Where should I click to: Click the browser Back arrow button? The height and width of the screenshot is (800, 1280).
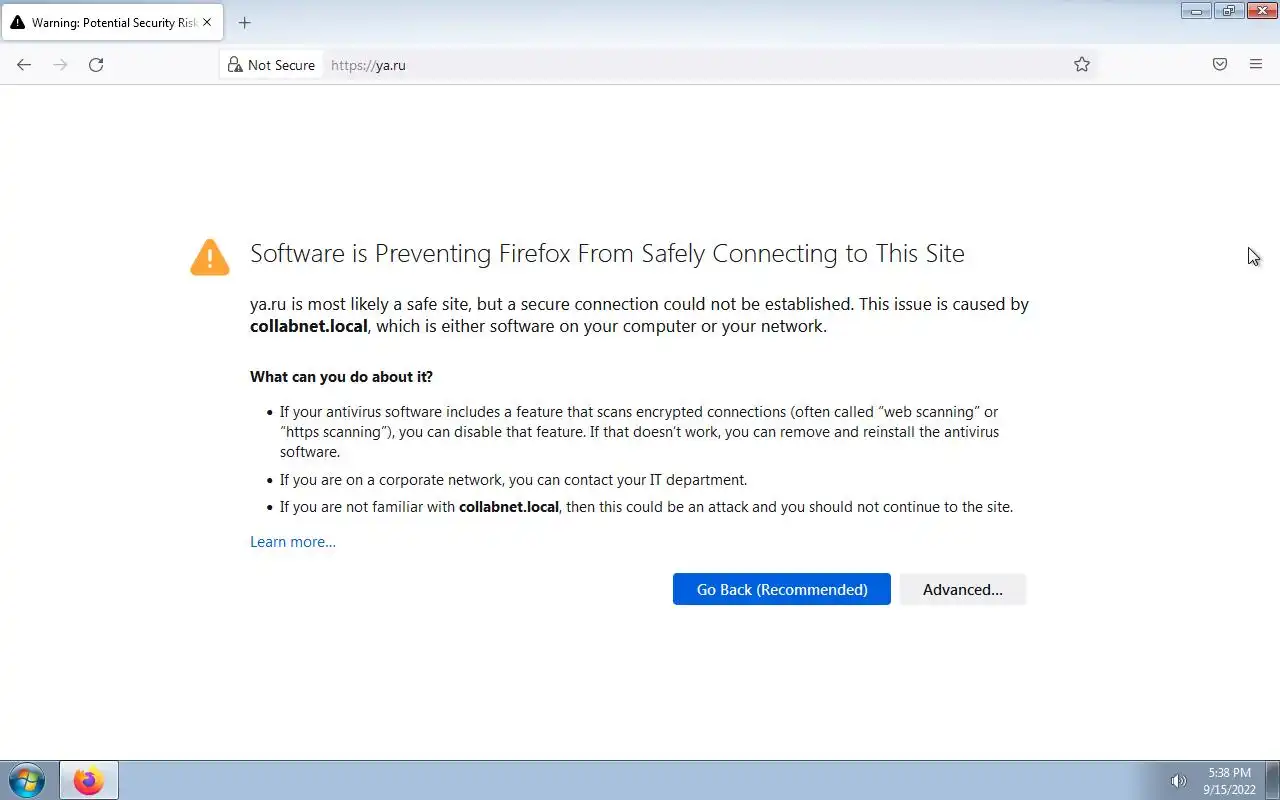[24, 65]
